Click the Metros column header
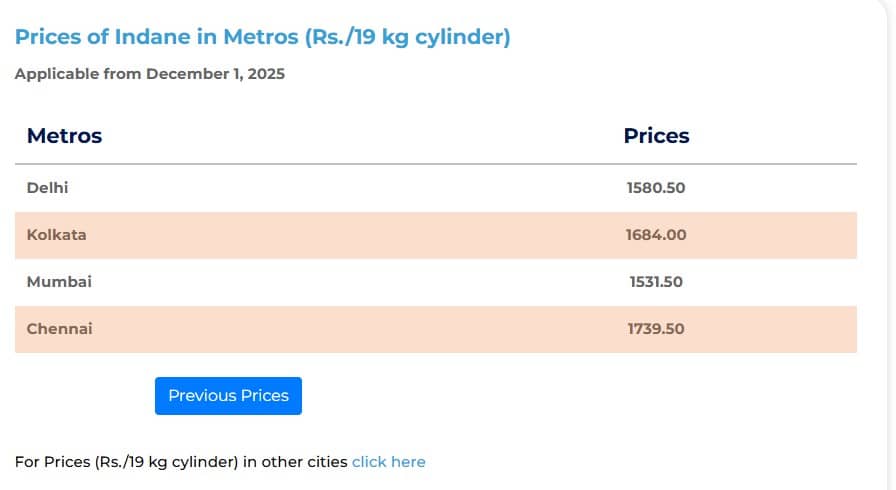Screen dimensions: 896x490 click(x=64, y=136)
